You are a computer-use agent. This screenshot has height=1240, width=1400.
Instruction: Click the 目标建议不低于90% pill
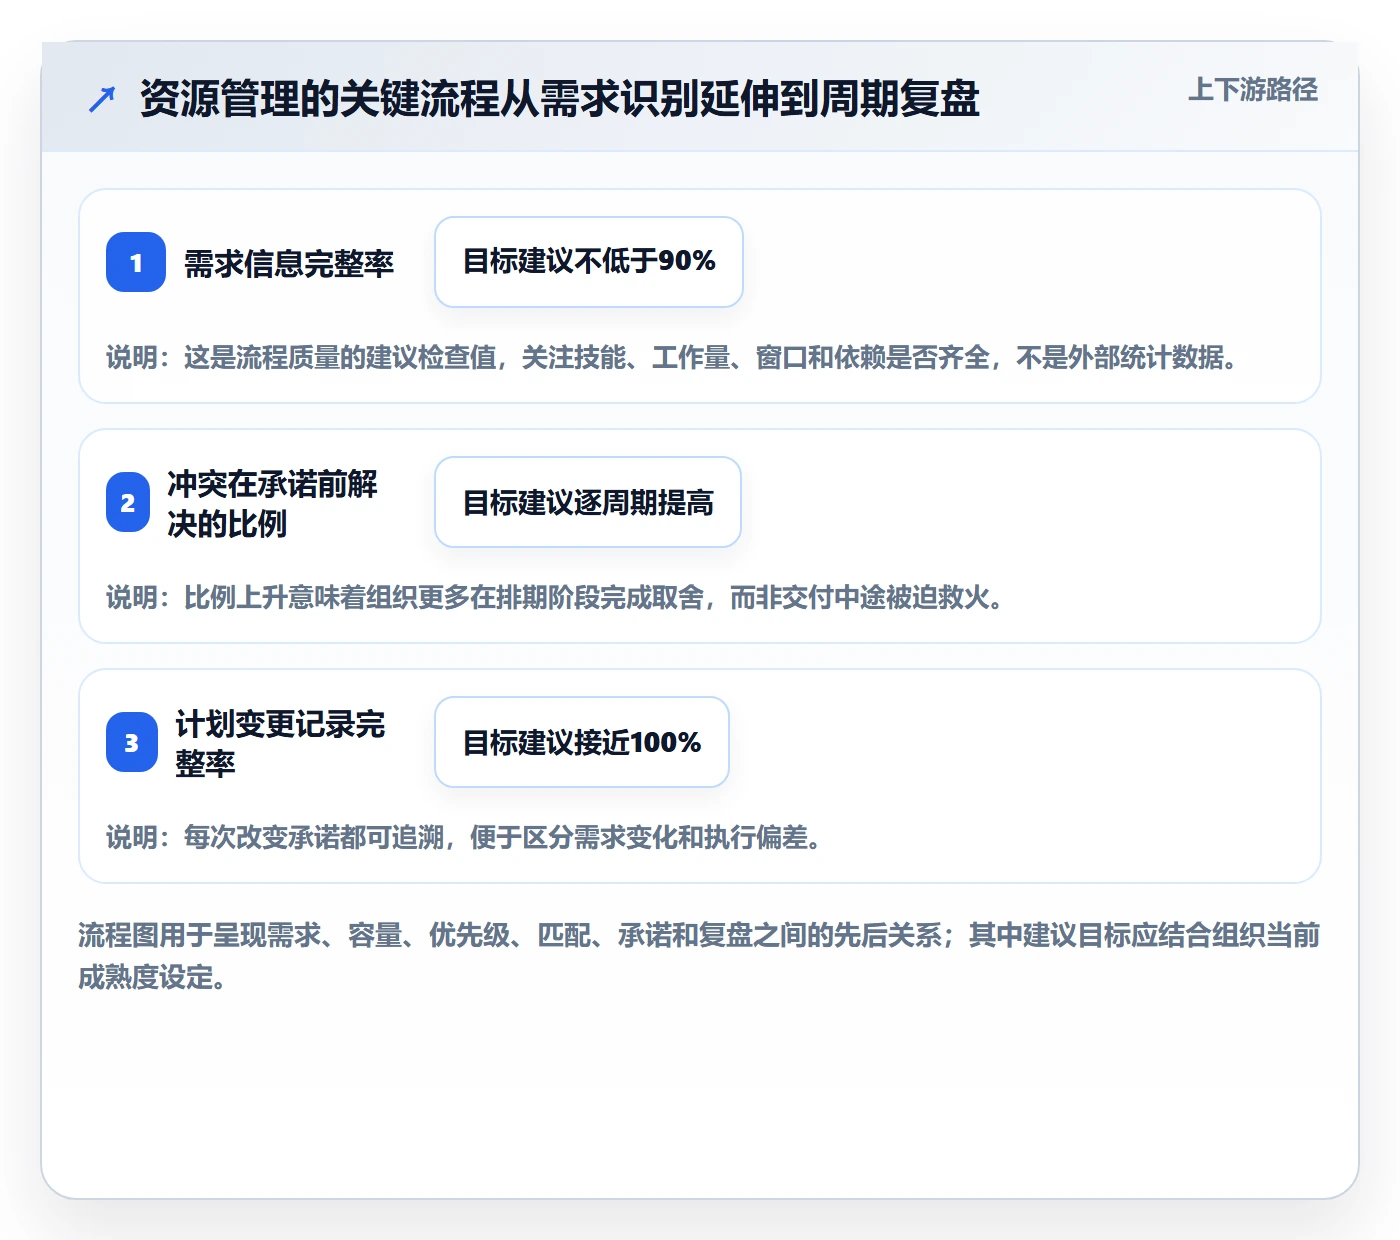[x=589, y=262]
